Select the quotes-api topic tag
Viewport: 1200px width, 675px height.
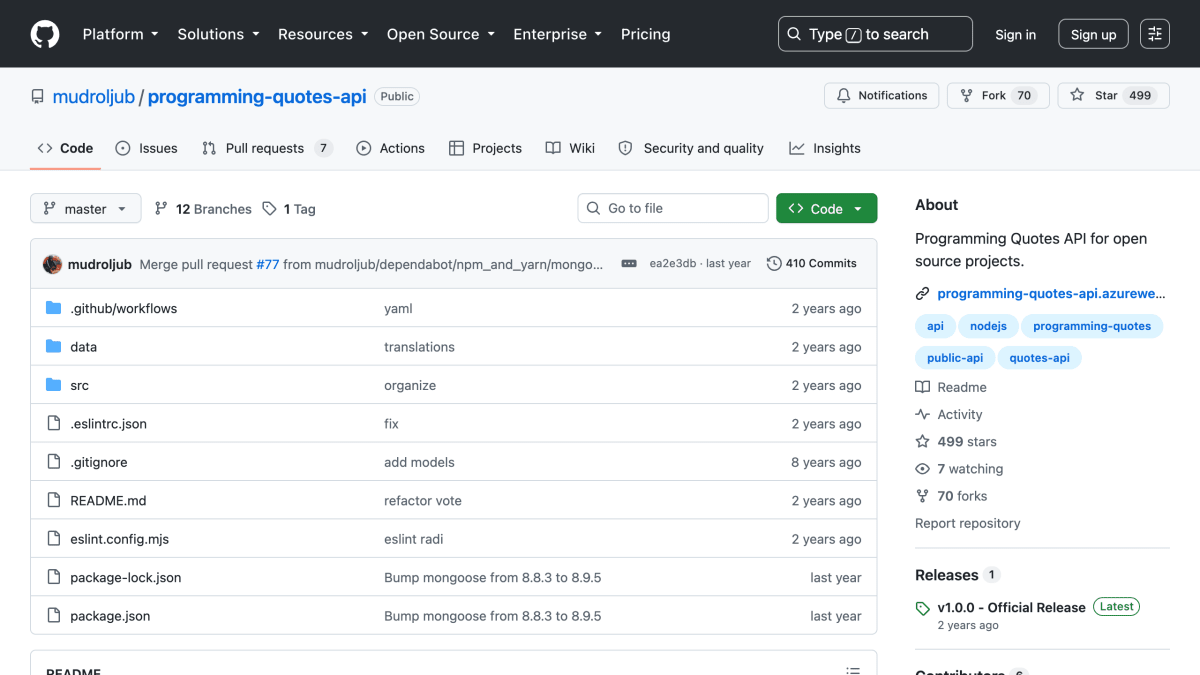1040,358
